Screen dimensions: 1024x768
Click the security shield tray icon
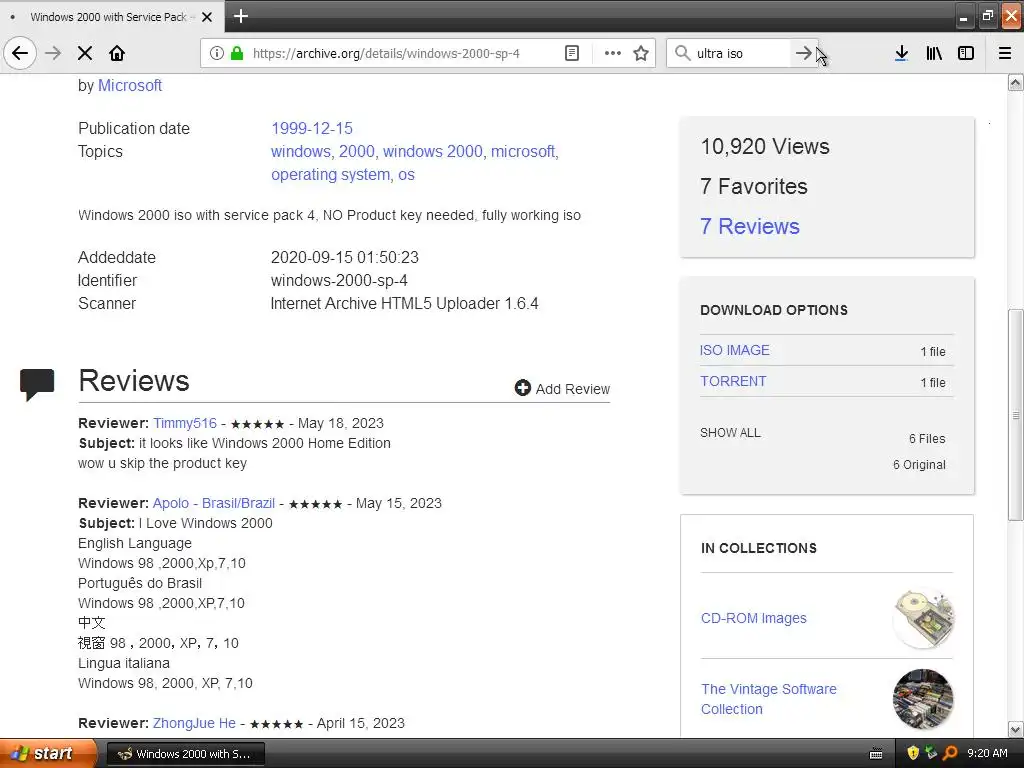913,753
